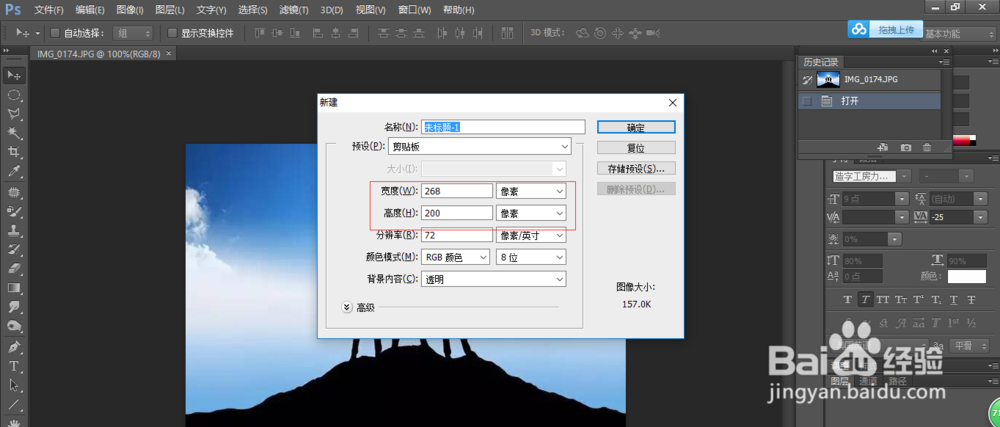Click the 名称 text field
This screenshot has width=1000, height=427.
tap(503, 127)
